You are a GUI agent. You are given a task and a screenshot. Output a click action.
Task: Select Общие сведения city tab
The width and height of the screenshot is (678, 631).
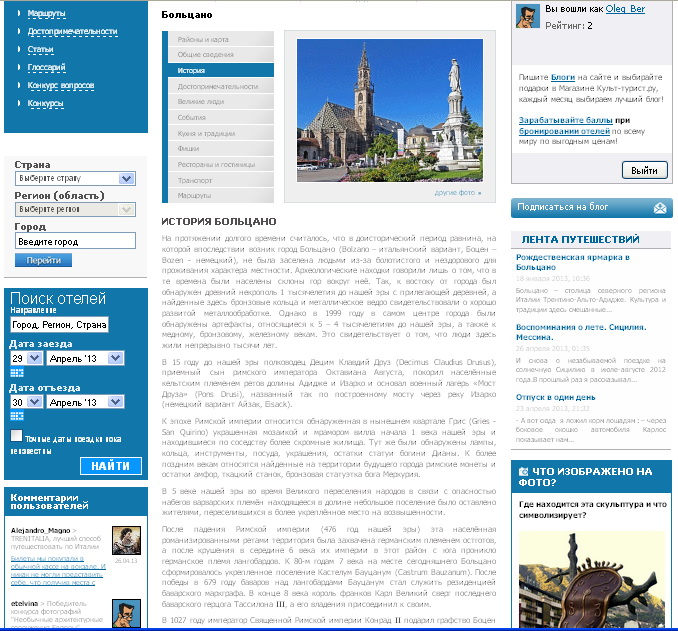221,54
